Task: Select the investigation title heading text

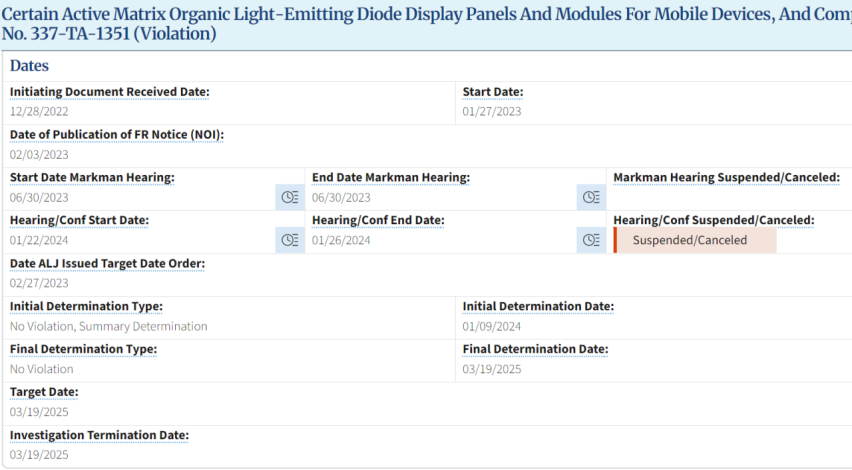Action: 426,23
